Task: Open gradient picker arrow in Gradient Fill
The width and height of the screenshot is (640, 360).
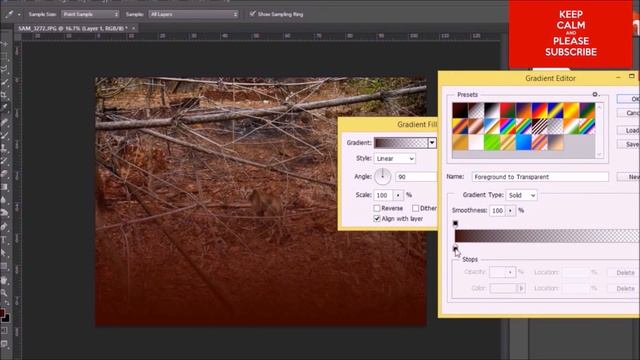Action: point(432,142)
